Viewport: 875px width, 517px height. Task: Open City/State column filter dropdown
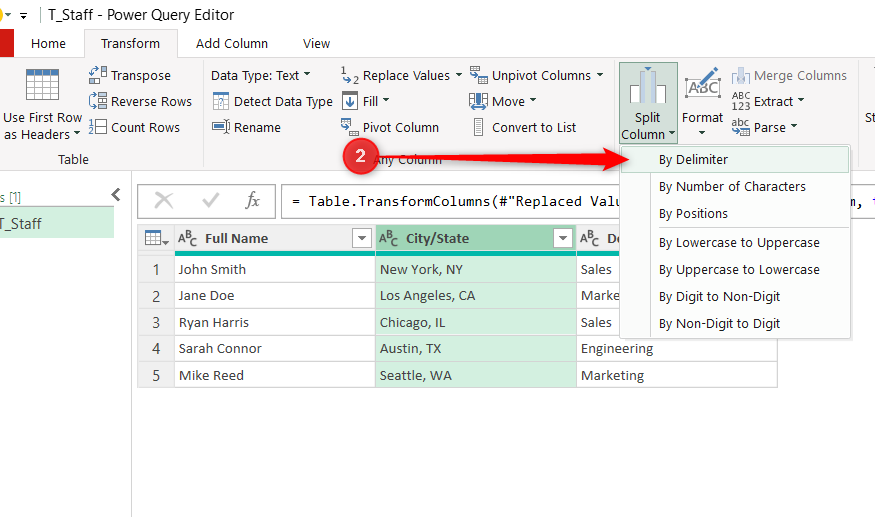pyautogui.click(x=562, y=238)
